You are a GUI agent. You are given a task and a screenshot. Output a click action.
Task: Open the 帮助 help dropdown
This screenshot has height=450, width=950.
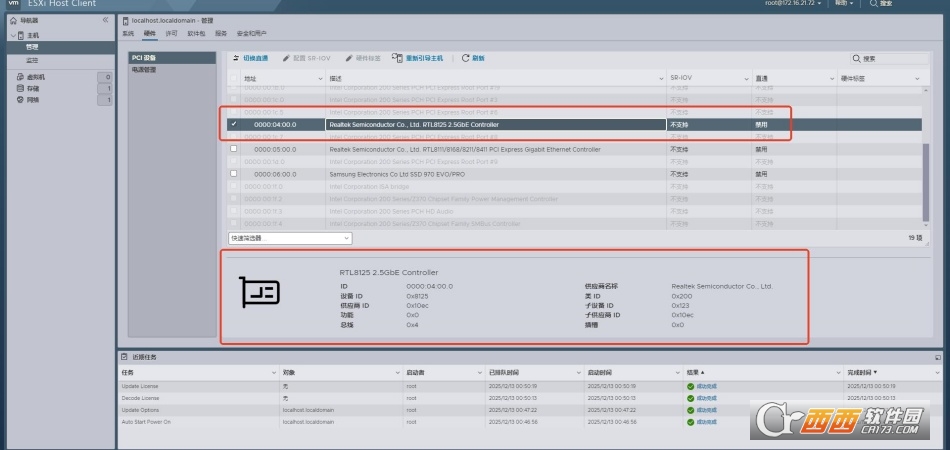[844, 3]
